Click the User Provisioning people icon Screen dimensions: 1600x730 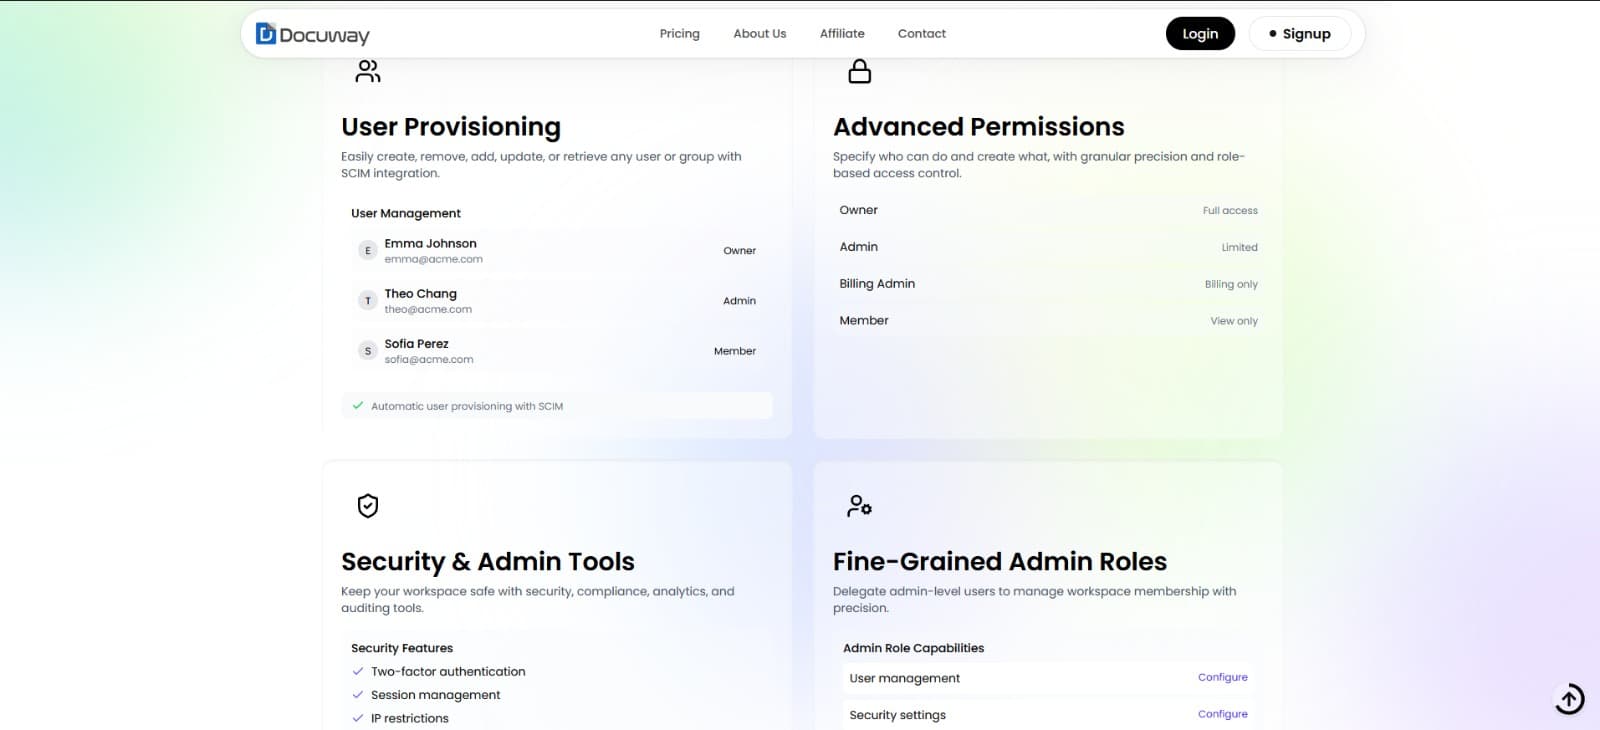[368, 71]
